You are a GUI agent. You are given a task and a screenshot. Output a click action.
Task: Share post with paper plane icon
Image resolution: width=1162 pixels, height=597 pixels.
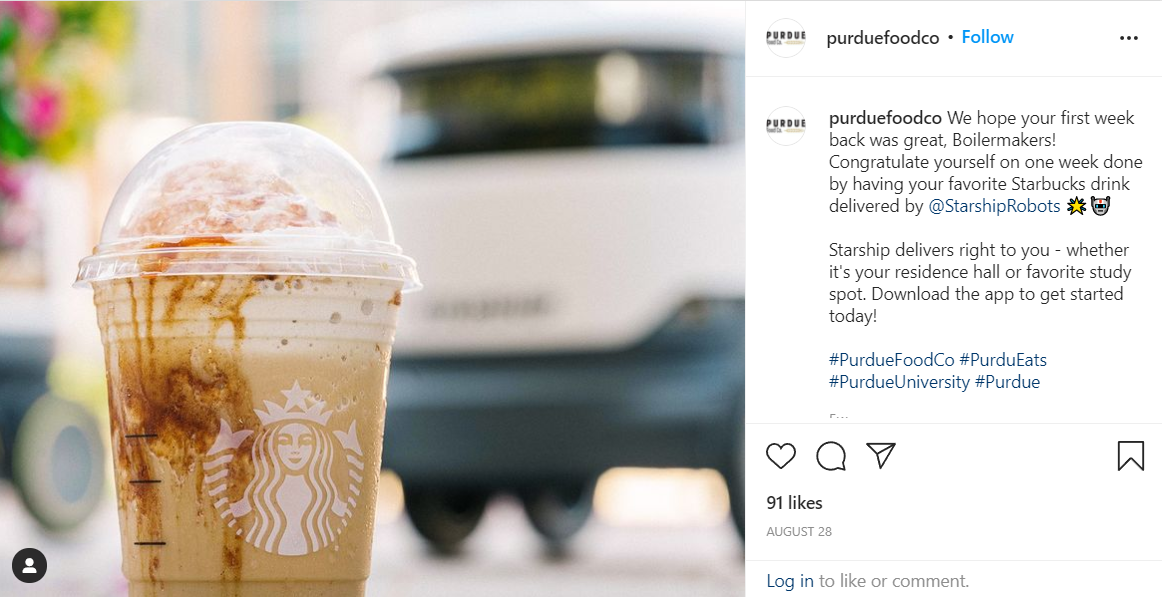[881, 455]
